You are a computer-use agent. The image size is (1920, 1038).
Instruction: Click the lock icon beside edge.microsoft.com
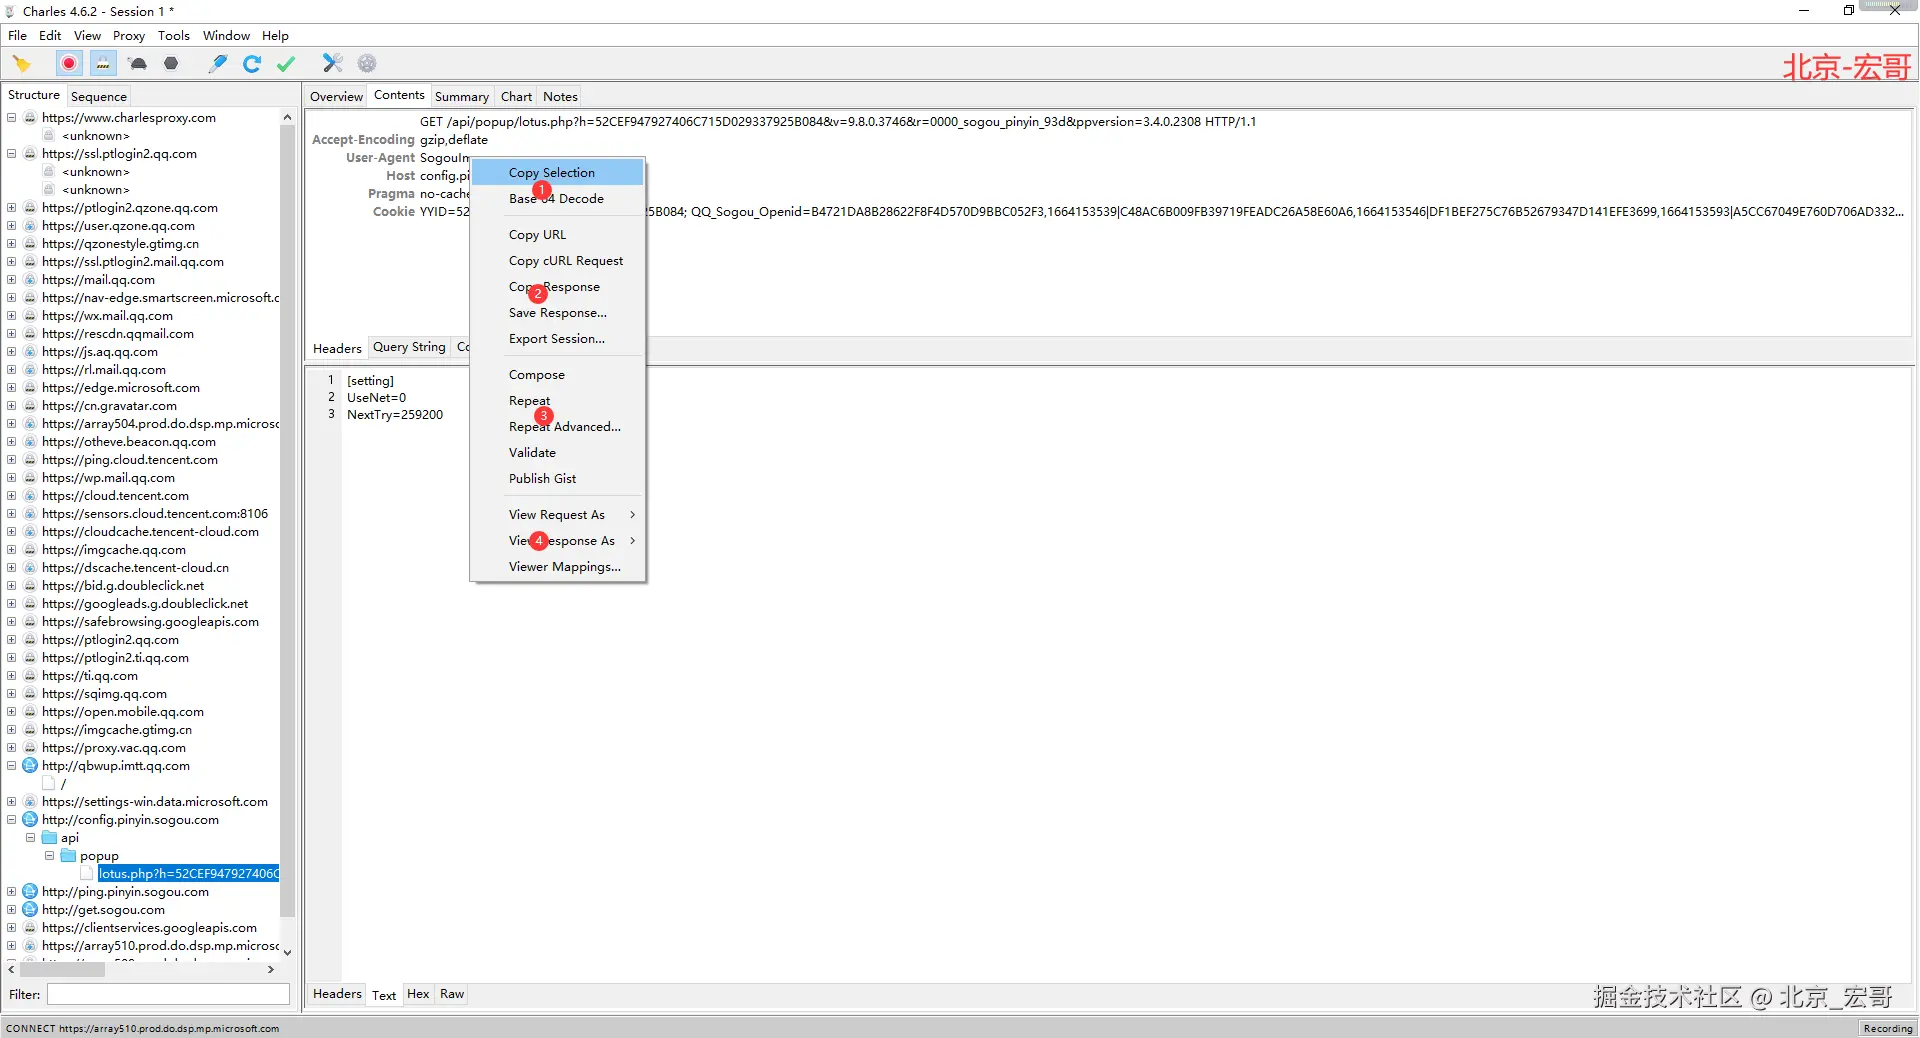(30, 388)
